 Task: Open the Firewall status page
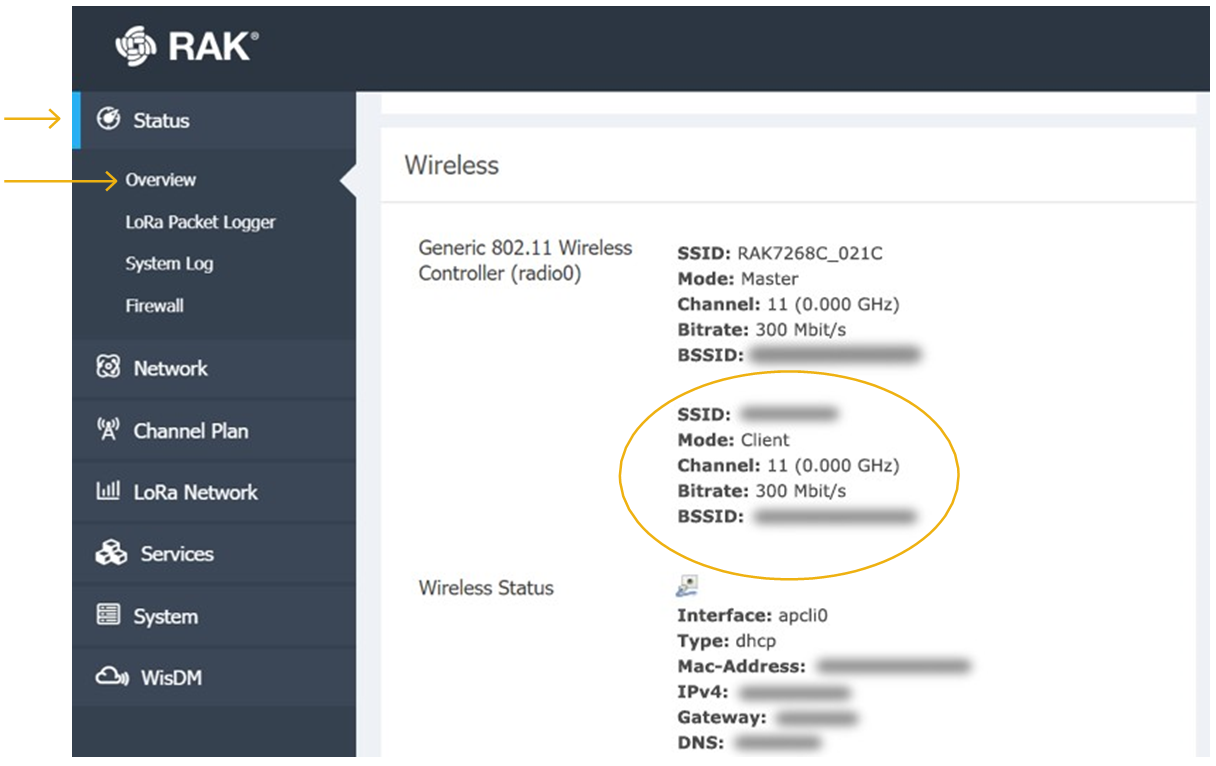pos(154,306)
